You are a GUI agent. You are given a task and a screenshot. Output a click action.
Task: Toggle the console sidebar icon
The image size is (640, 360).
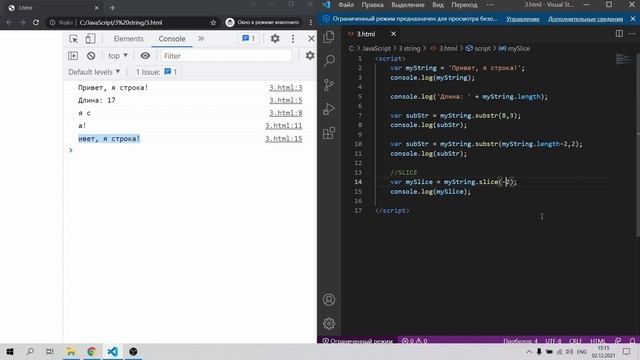click(x=73, y=56)
